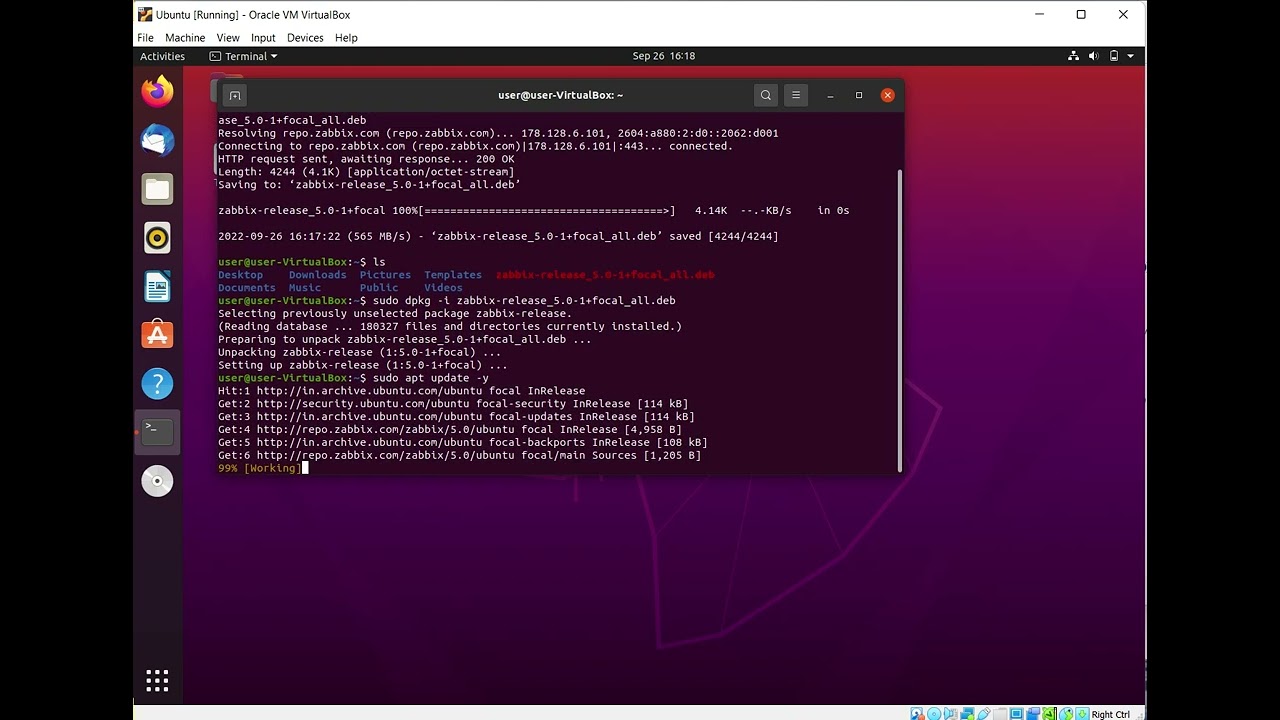
Task: Close the Terminal window
Action: pos(887,95)
